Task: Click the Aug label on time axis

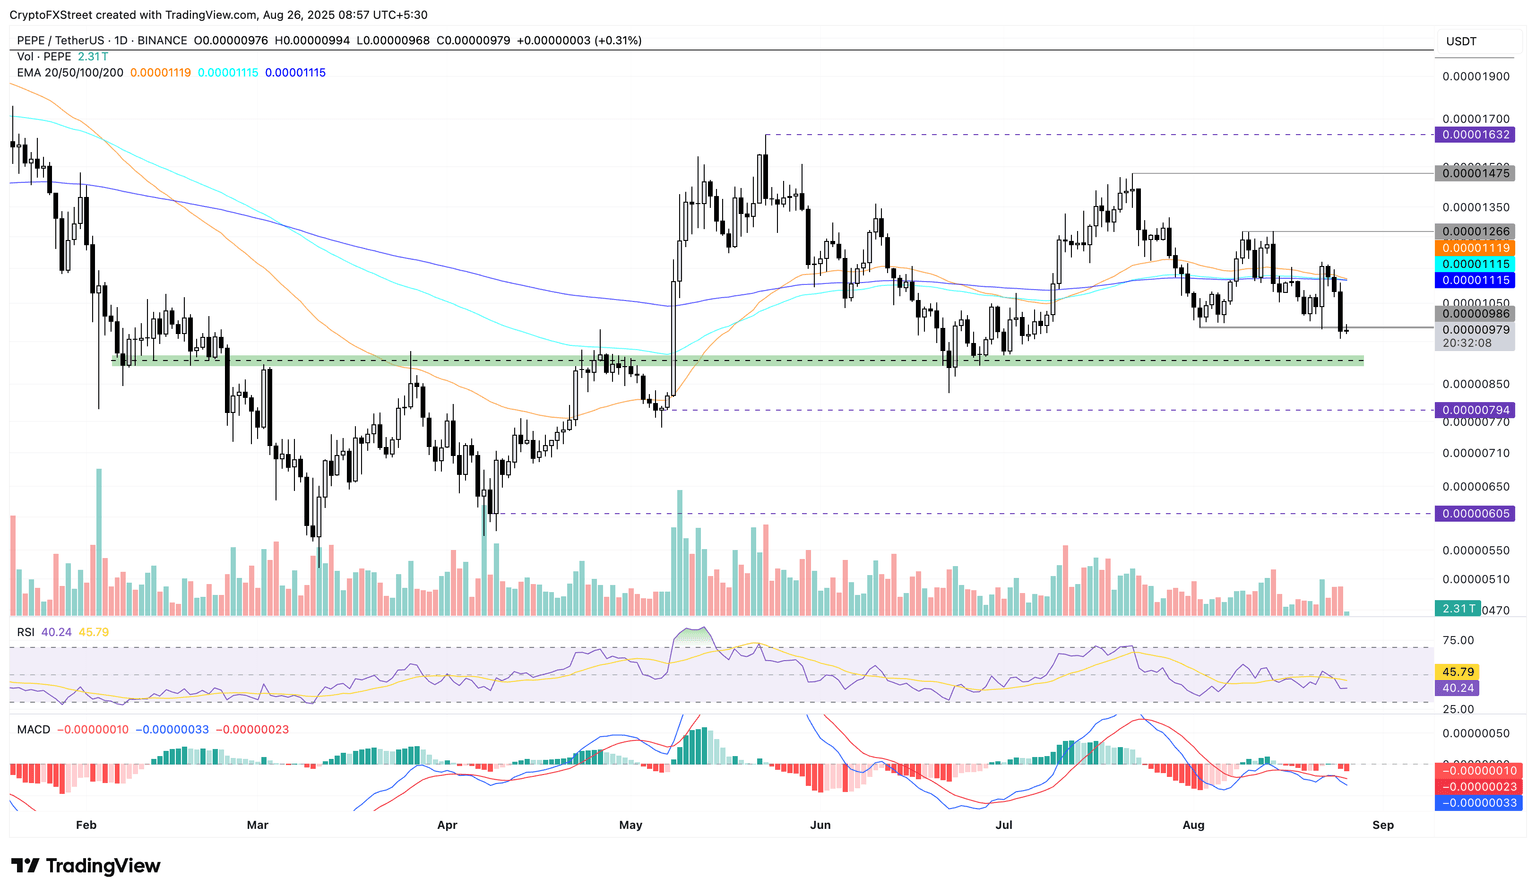Action: click(x=1193, y=825)
